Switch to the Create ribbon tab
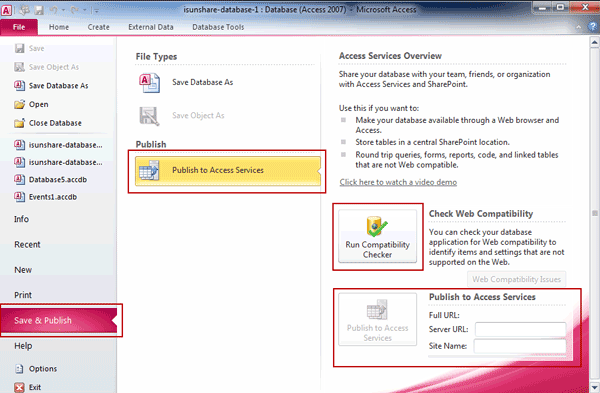This screenshot has width=600, height=393. 98,27
